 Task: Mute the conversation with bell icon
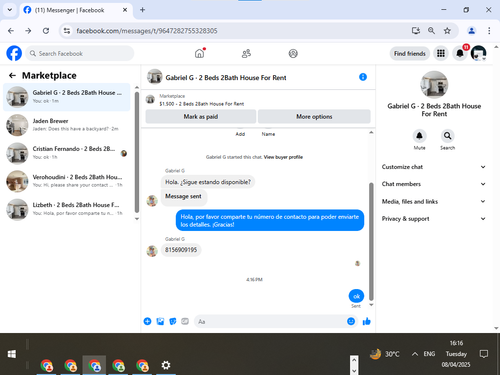[419, 136]
